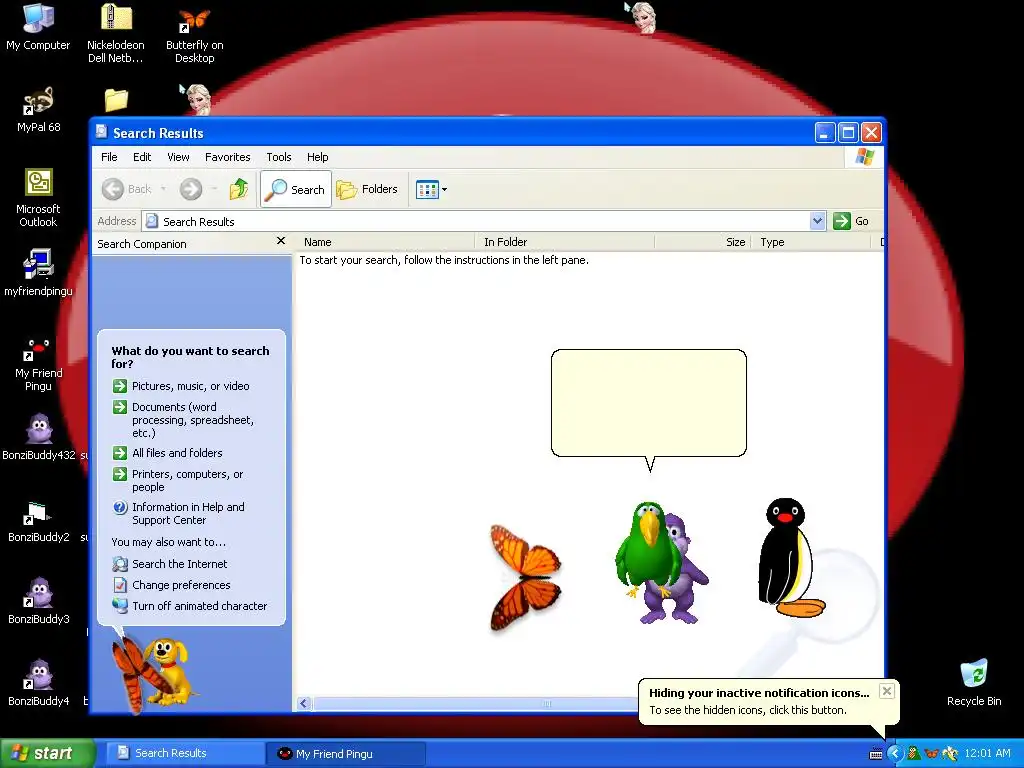Screen dimensions: 1024x768
Task: Show the Folders pane
Action: [x=367, y=189]
